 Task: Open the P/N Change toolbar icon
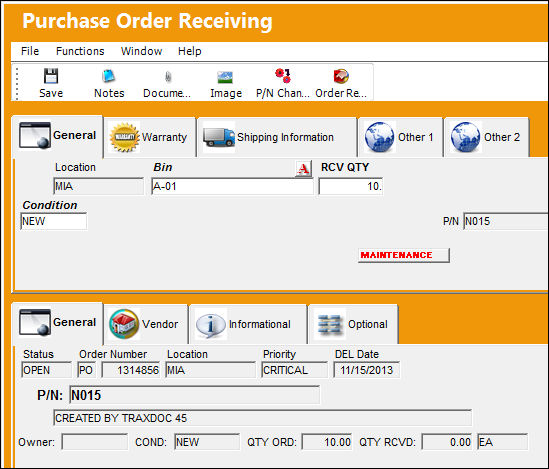283,76
